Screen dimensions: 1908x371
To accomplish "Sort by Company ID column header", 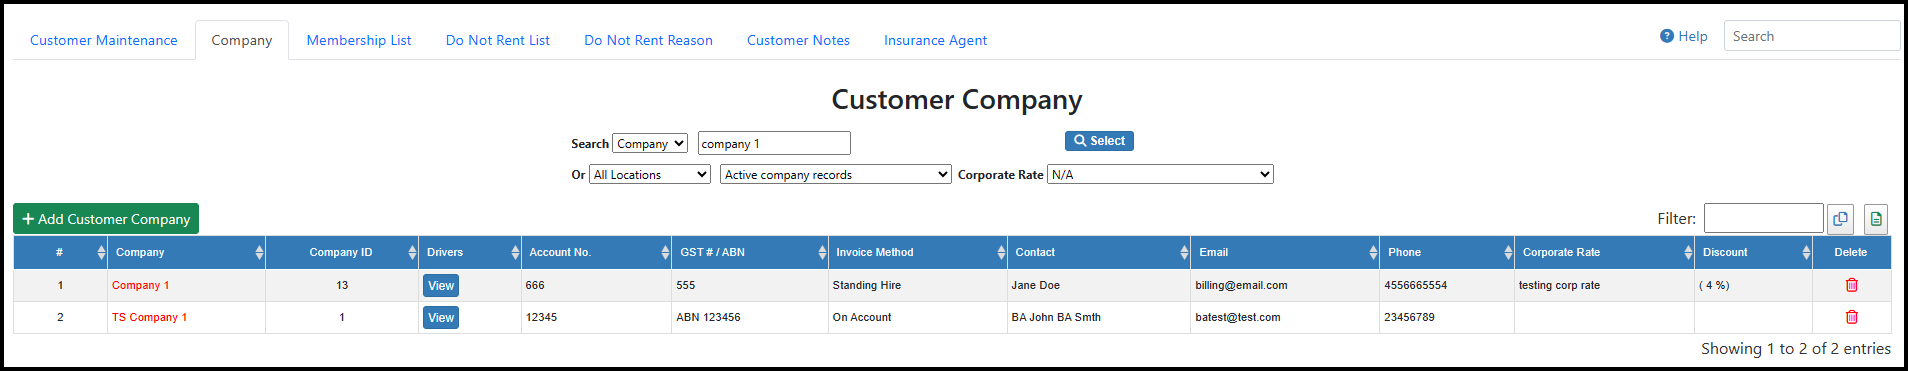I will (x=341, y=253).
